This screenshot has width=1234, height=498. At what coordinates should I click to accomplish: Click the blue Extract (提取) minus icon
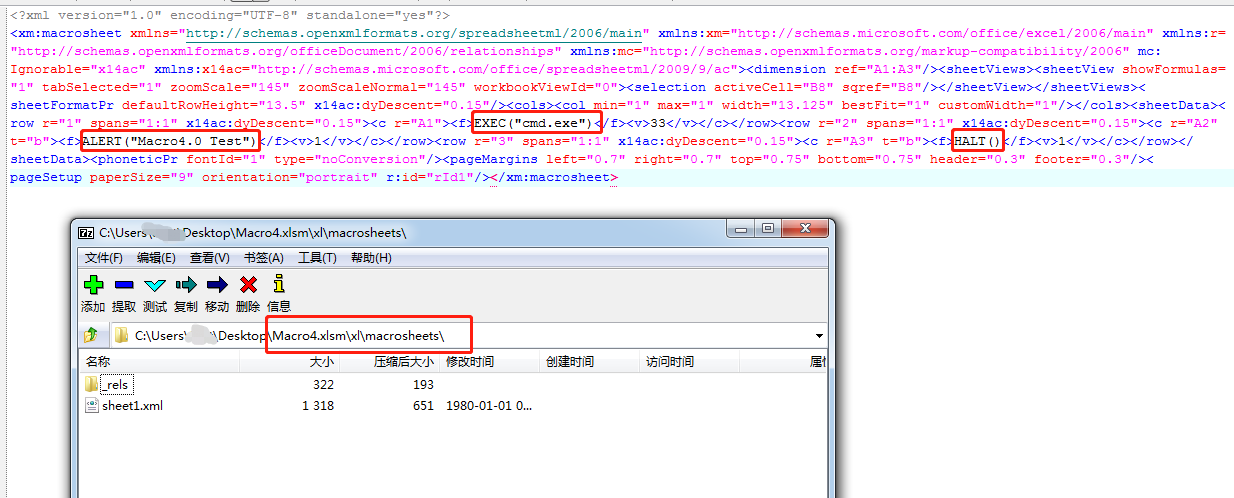(x=124, y=285)
